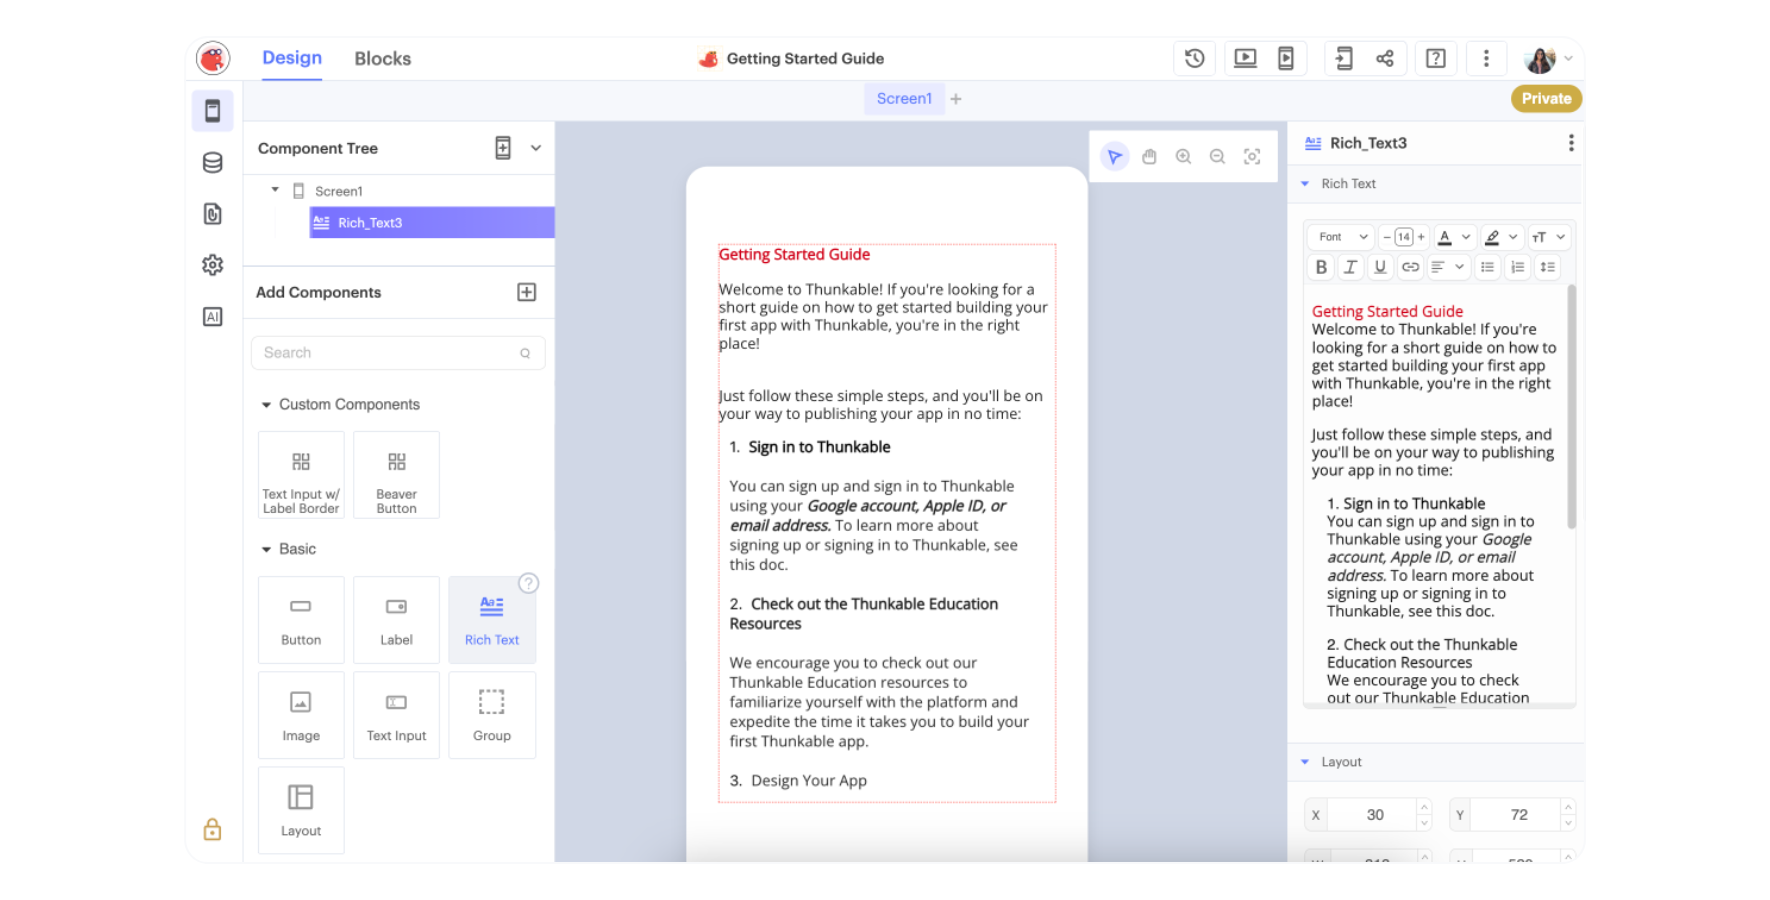Open project three-dot menu in top bar

tap(1486, 59)
